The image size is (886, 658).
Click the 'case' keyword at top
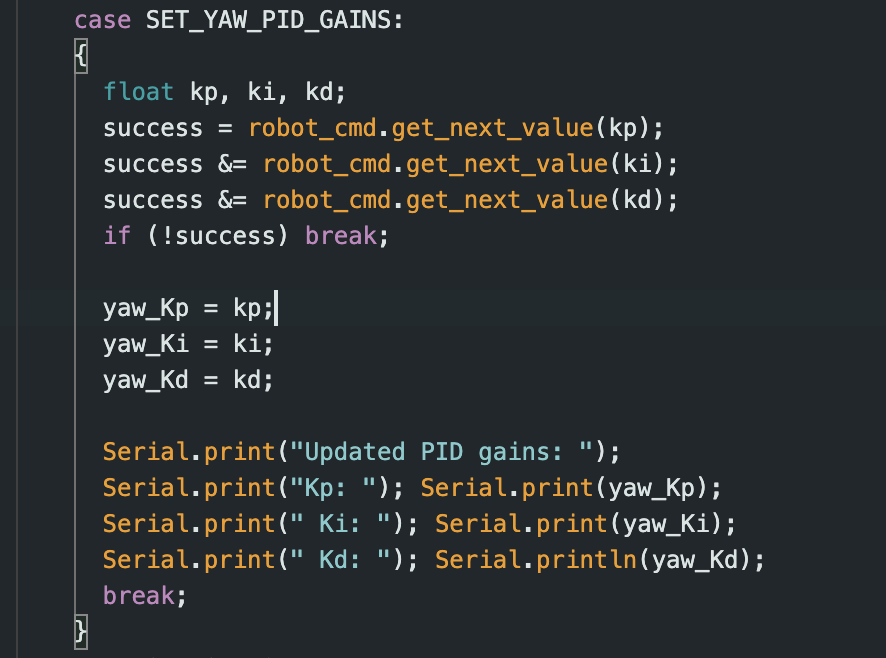click(x=102, y=20)
